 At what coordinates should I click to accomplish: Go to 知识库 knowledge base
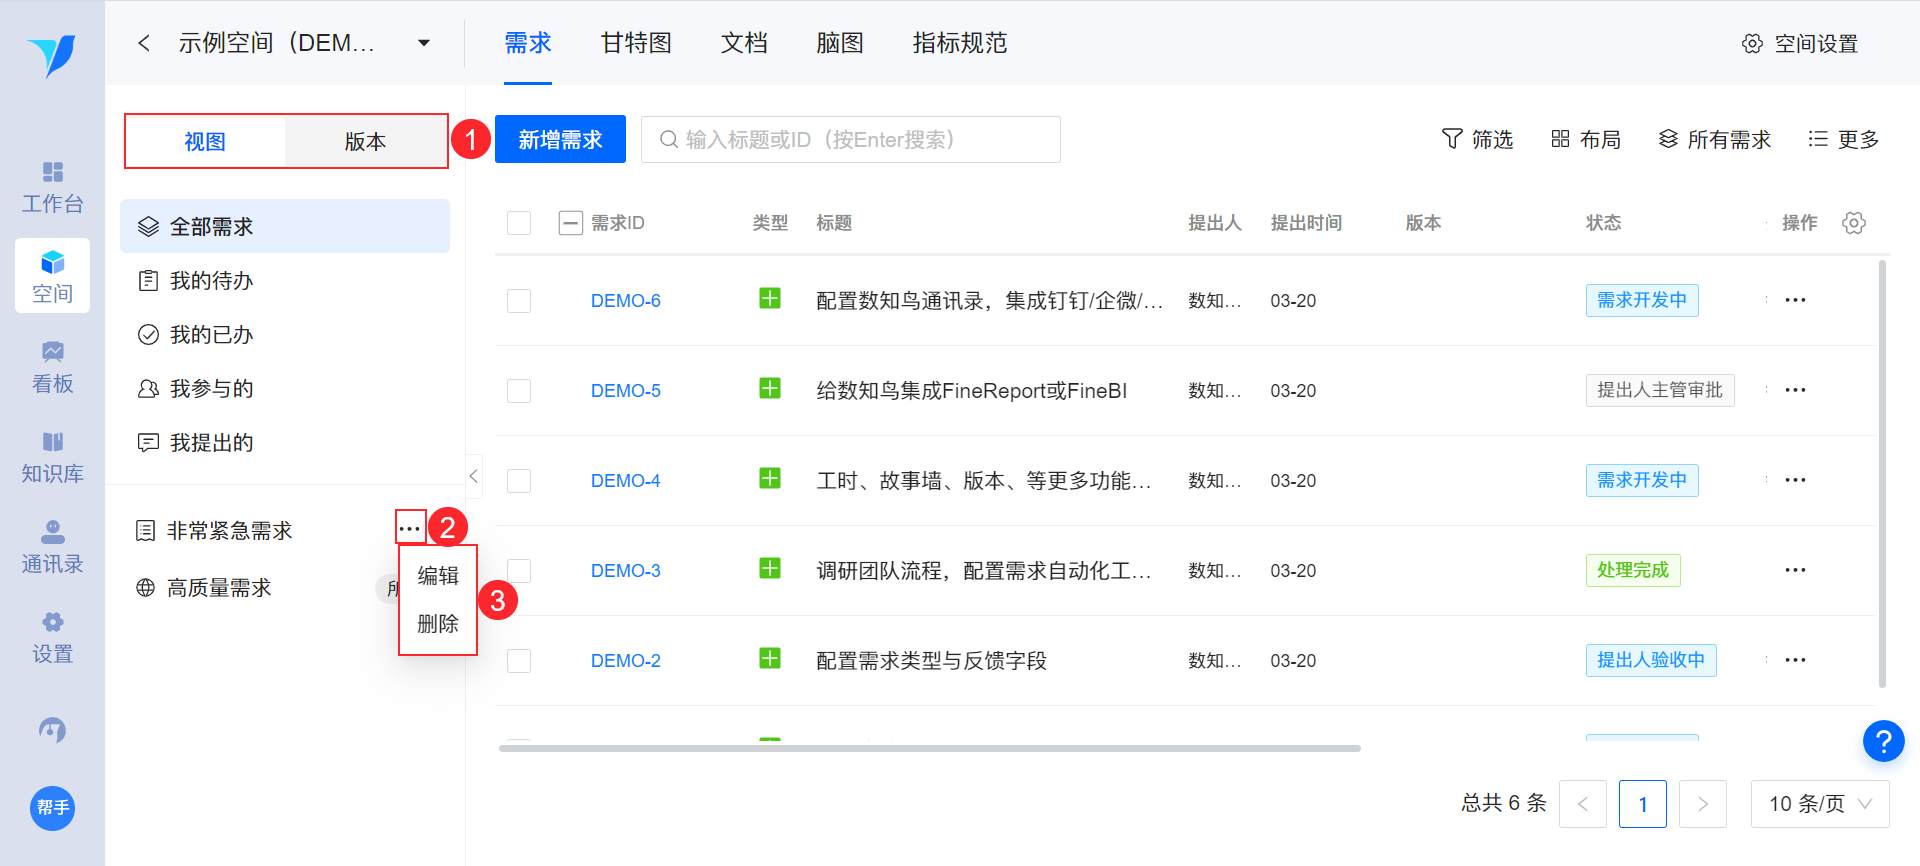pos(52,457)
